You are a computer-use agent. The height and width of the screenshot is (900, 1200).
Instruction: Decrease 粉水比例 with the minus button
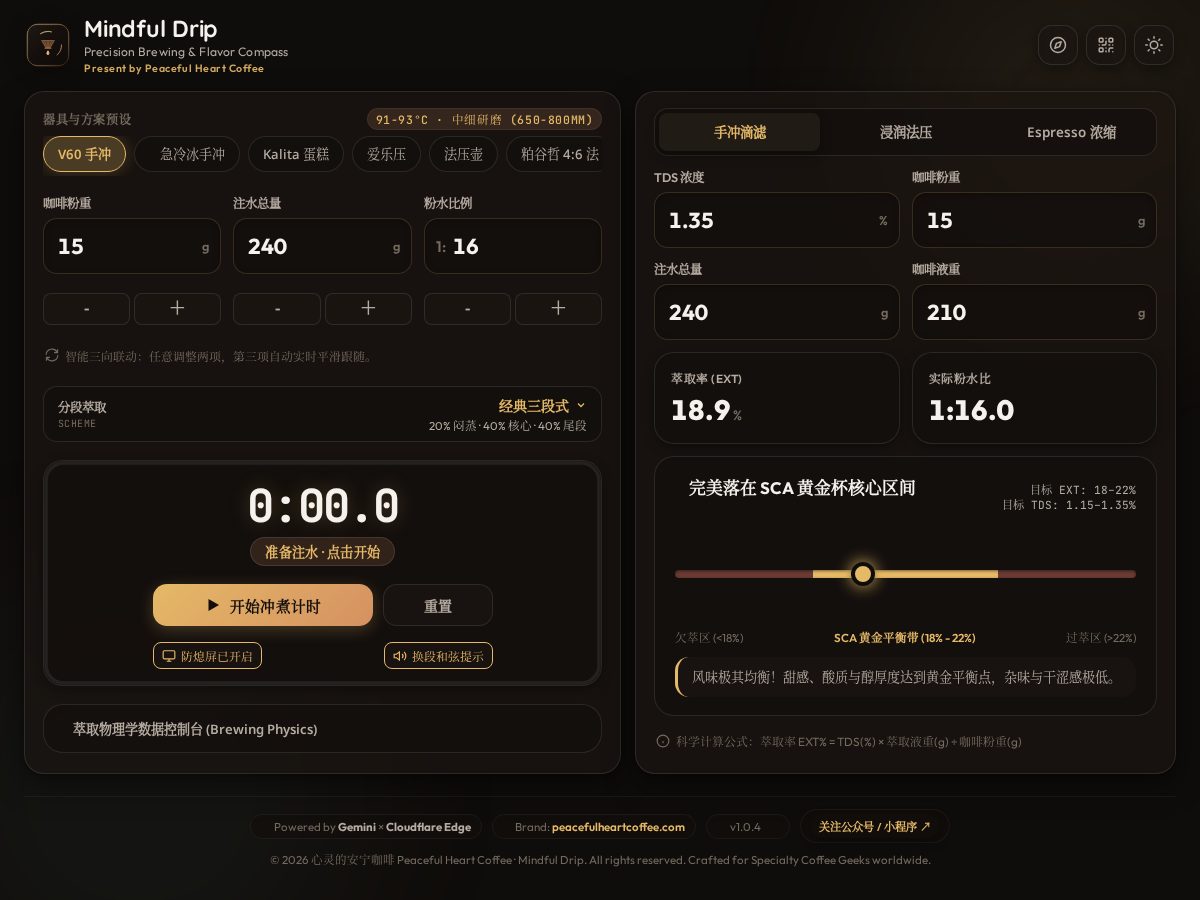(x=467, y=309)
